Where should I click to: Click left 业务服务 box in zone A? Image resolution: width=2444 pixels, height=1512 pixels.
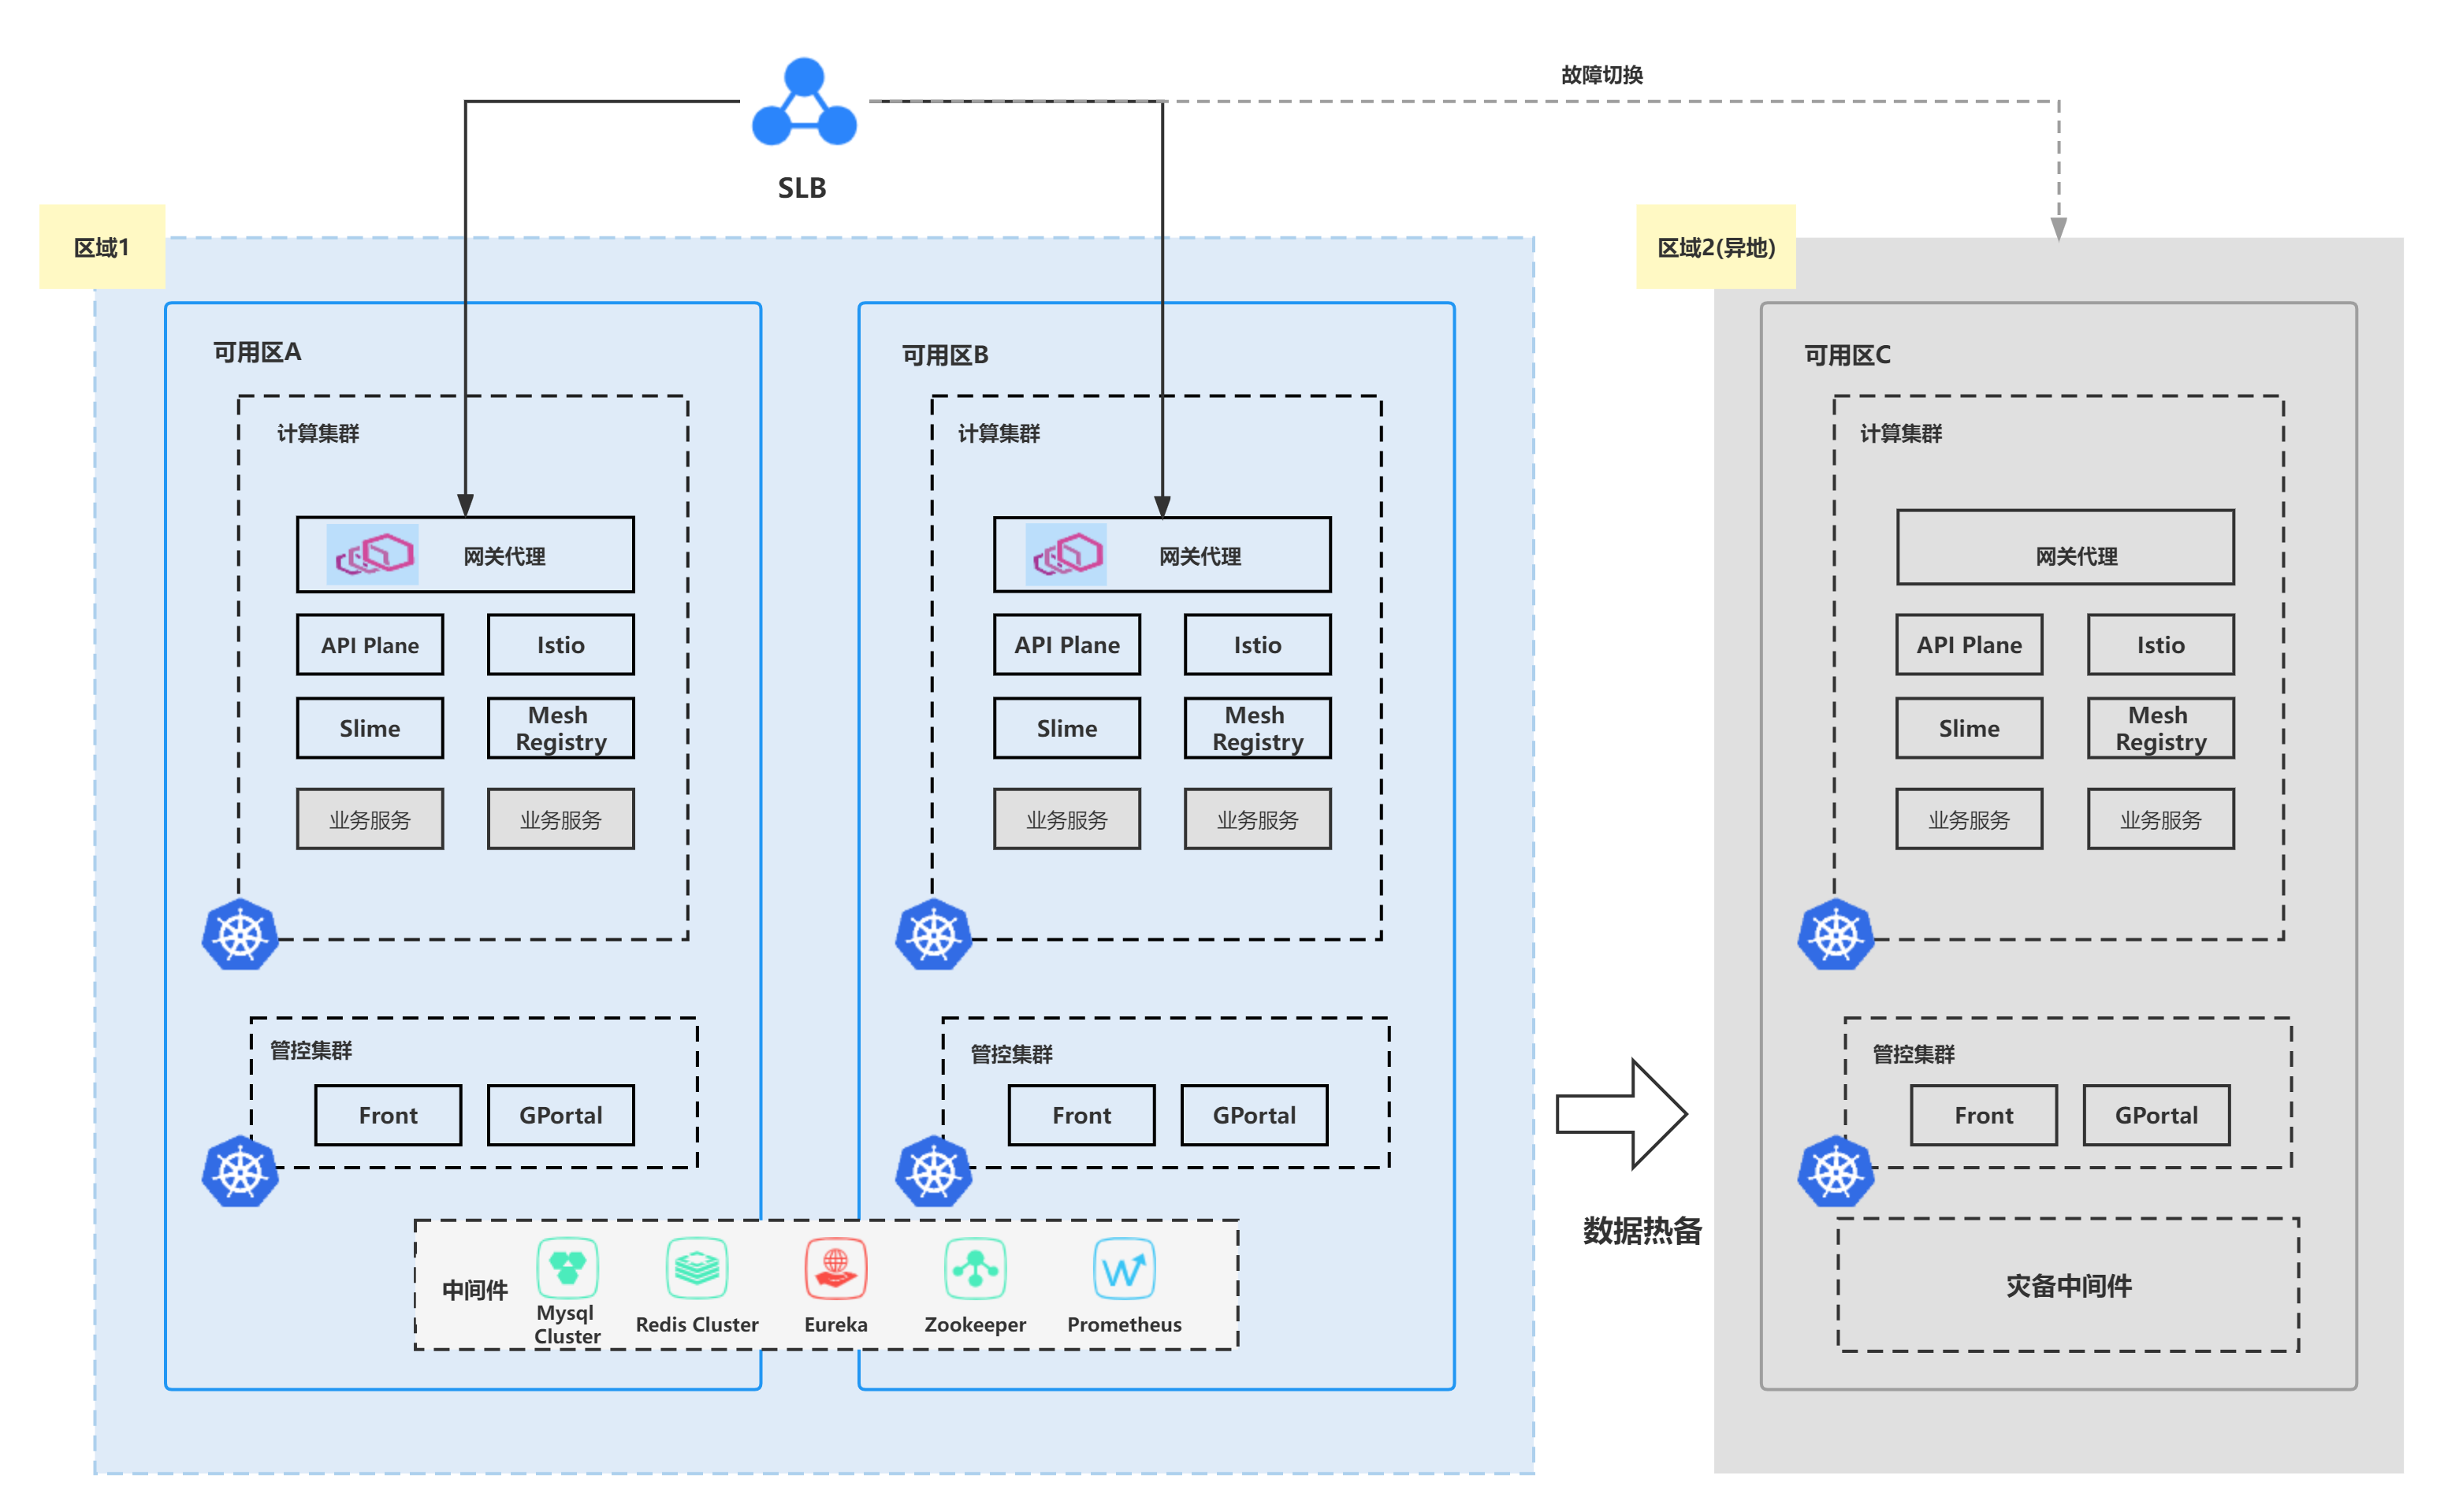[370, 819]
